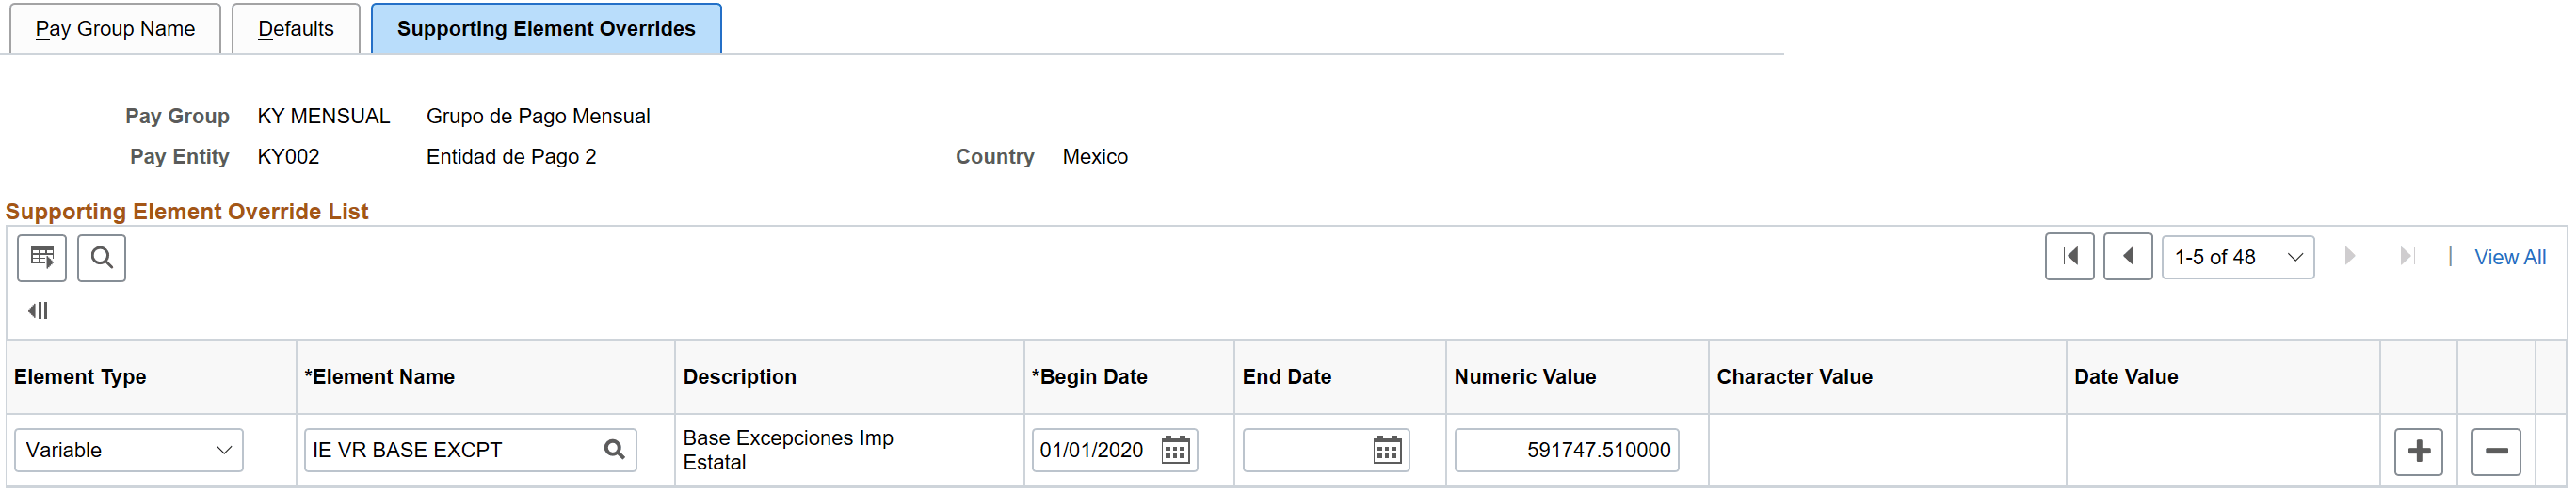Open Element Name lookup magnifier
Viewport: 2576px width, 493px height.
pyautogui.click(x=614, y=450)
